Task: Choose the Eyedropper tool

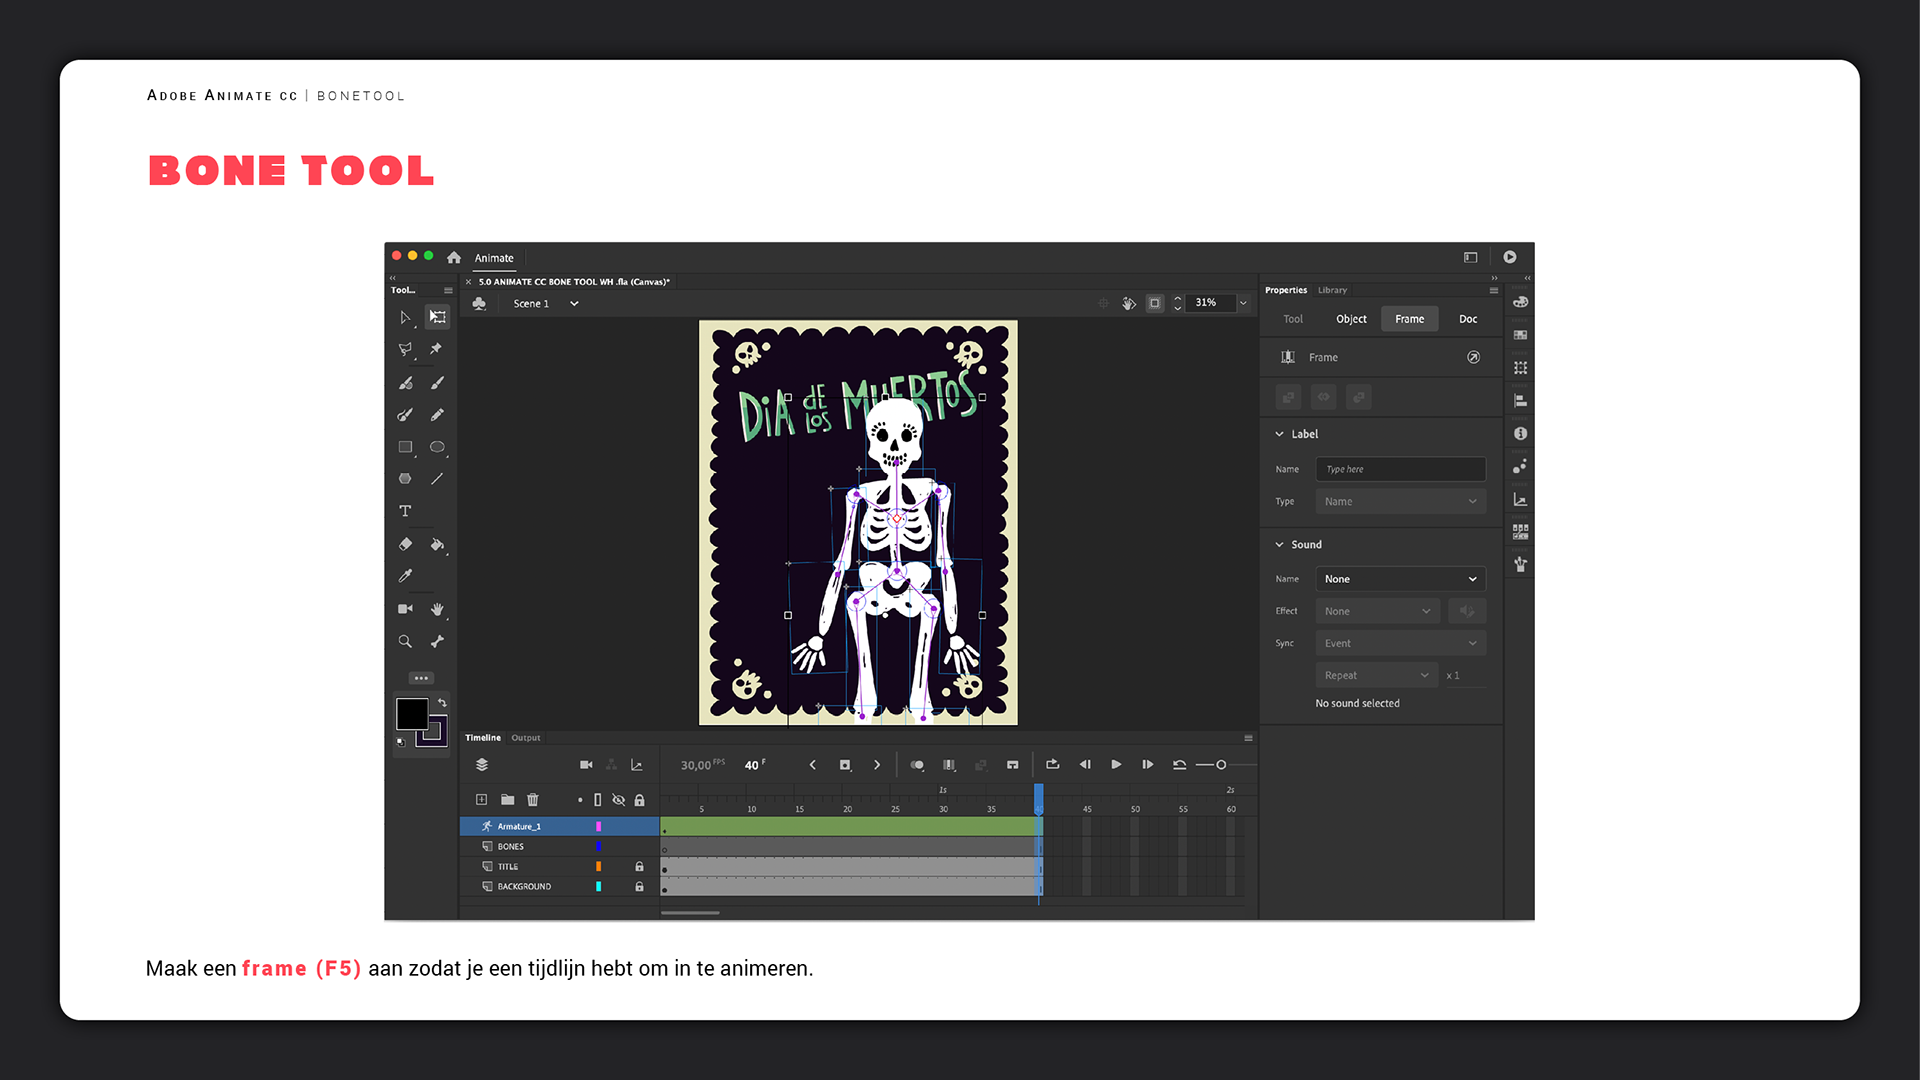Action: coord(405,576)
